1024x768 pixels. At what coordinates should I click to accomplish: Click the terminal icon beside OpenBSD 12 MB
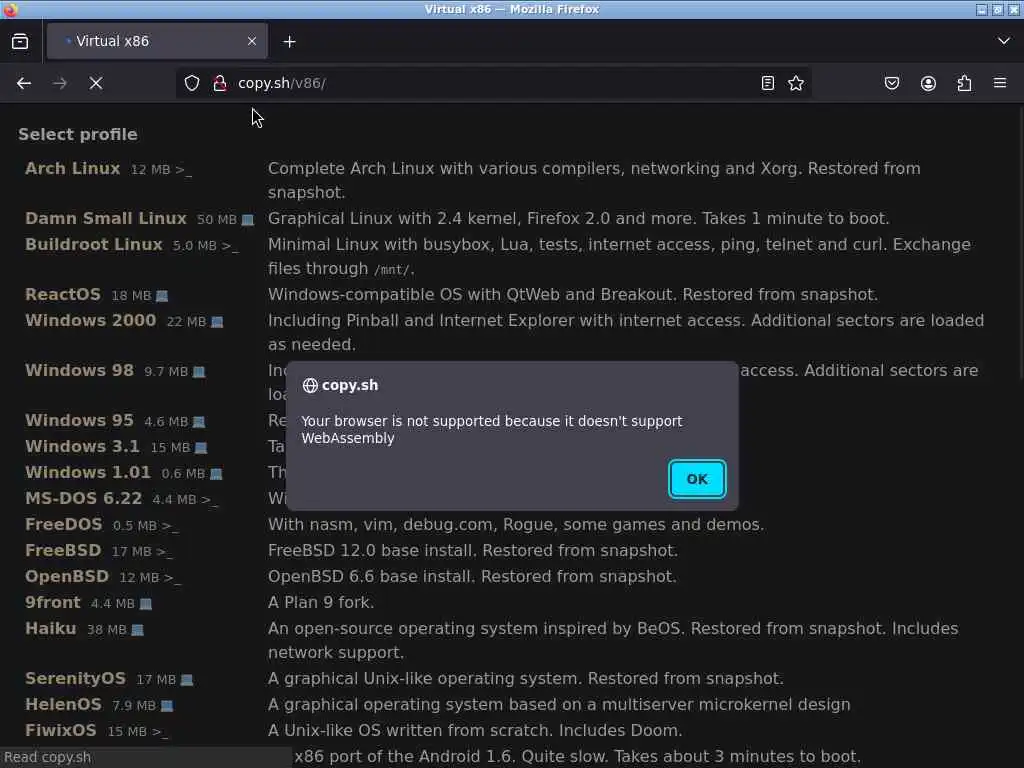pos(172,578)
